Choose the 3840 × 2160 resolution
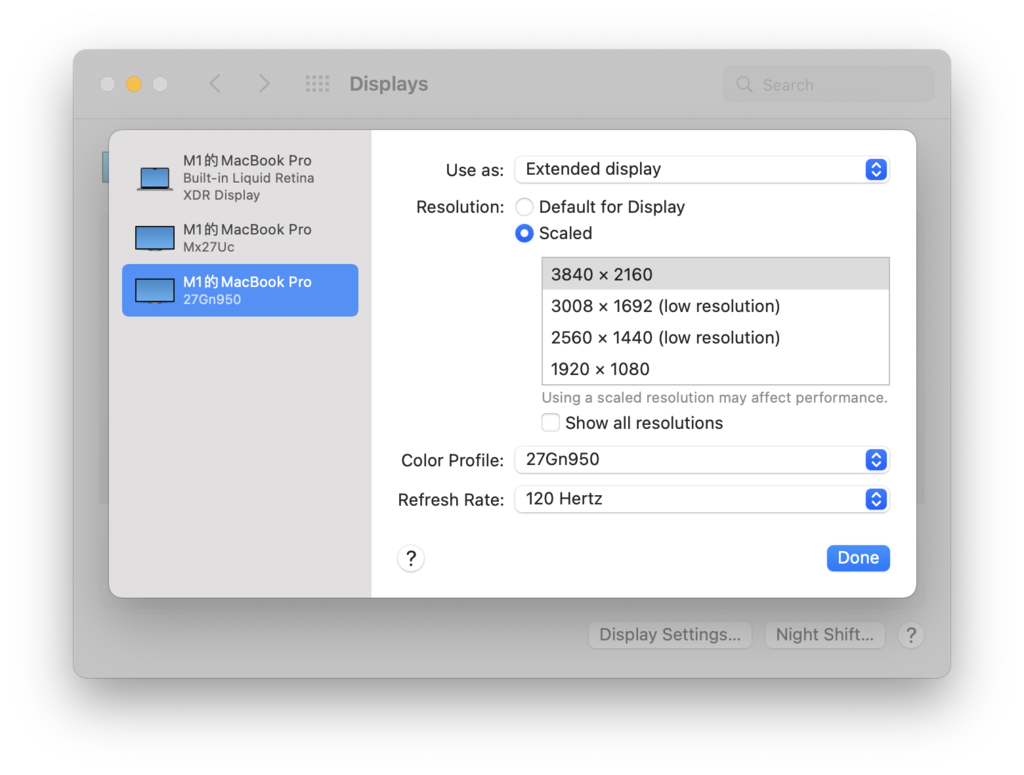The image size is (1024, 775). (716, 274)
